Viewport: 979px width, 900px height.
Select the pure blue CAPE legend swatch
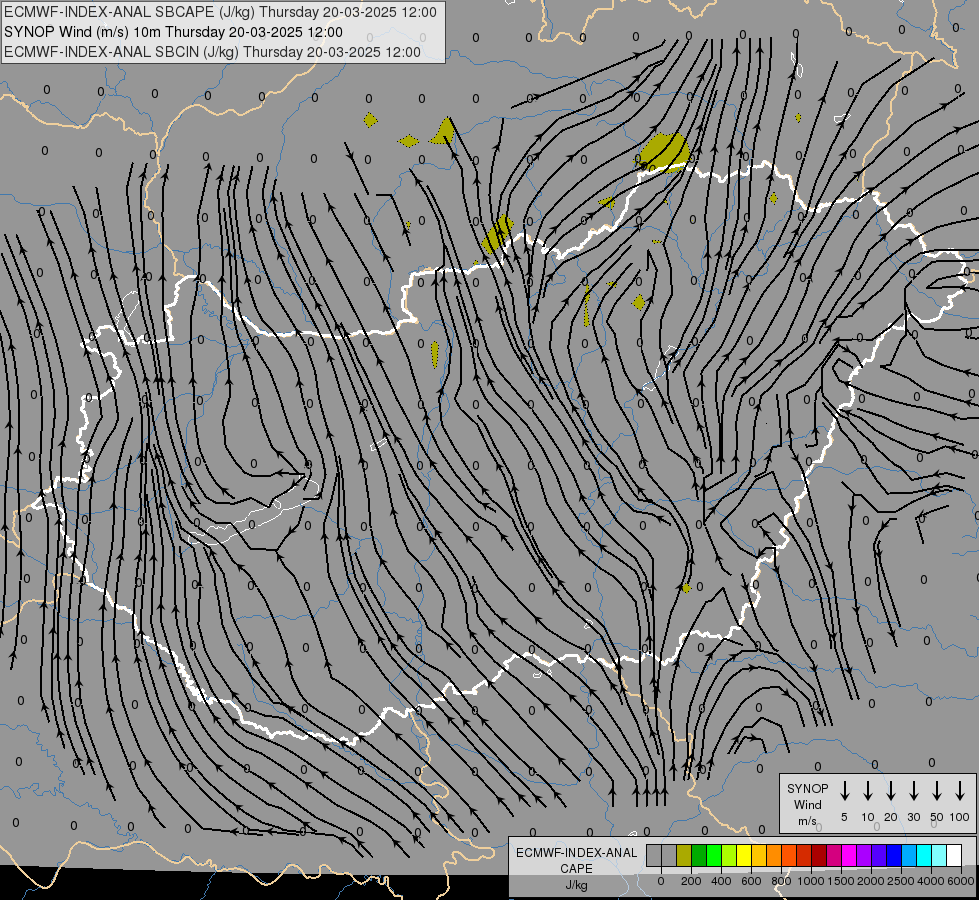coord(895,855)
